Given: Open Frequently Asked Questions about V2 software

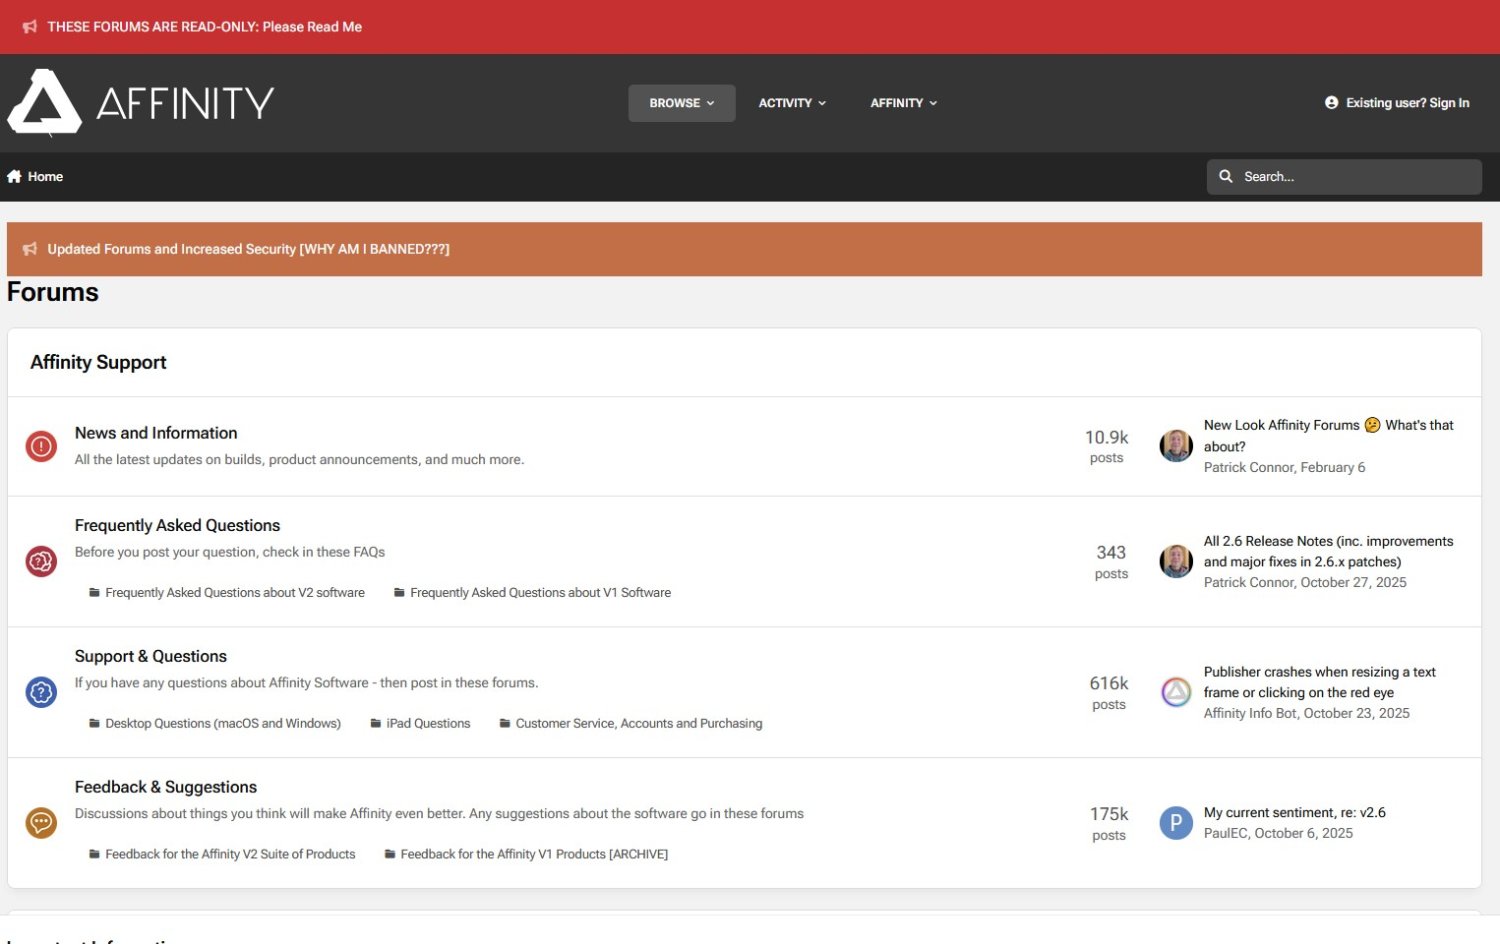Looking at the screenshot, I should (x=235, y=593).
